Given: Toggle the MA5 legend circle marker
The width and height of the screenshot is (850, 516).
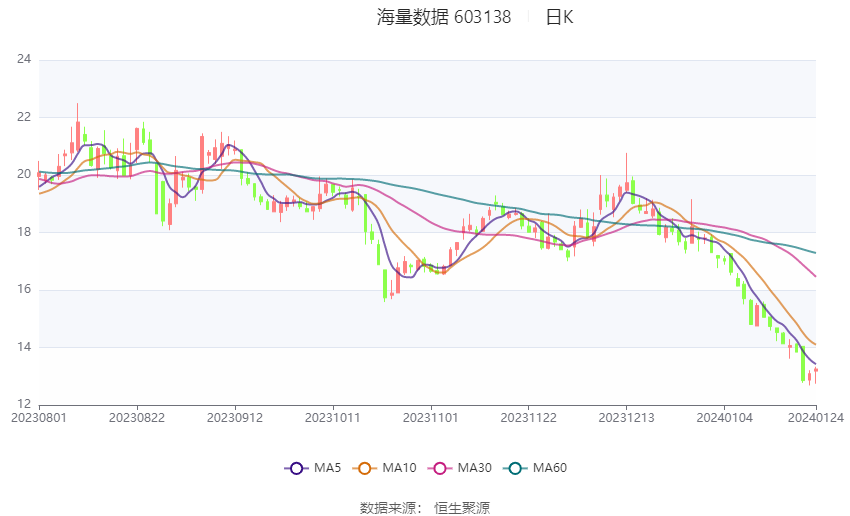Looking at the screenshot, I should pyautogui.click(x=295, y=468).
